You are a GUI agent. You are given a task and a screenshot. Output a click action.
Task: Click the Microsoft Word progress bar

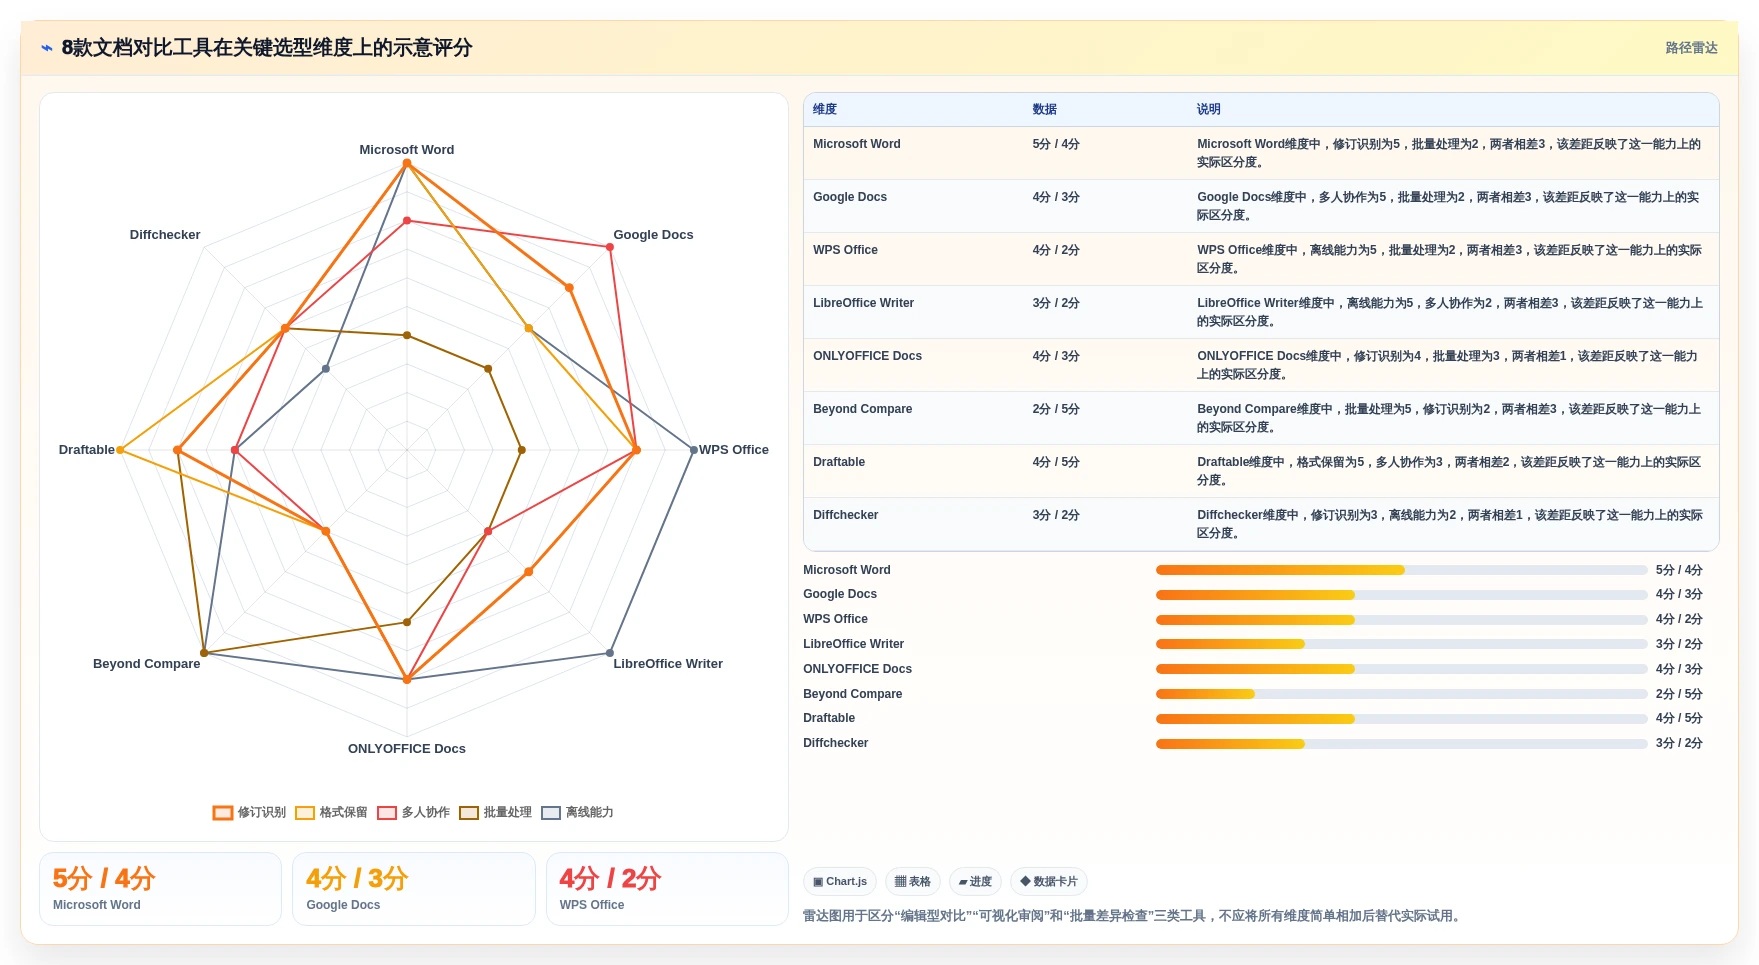click(1401, 570)
